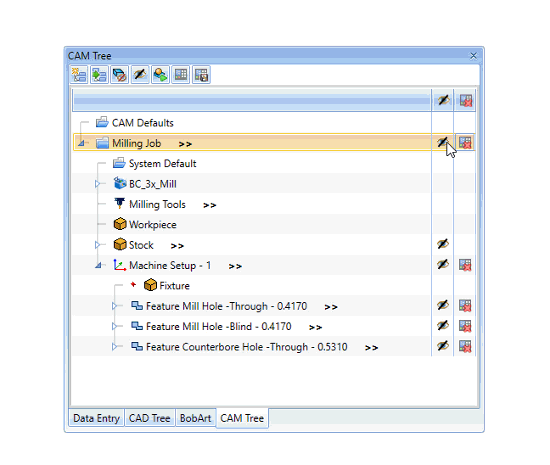The image size is (550, 465).
Task: Expand Feature Mill Hole -Through - 0.4170 node
Action: click(114, 306)
